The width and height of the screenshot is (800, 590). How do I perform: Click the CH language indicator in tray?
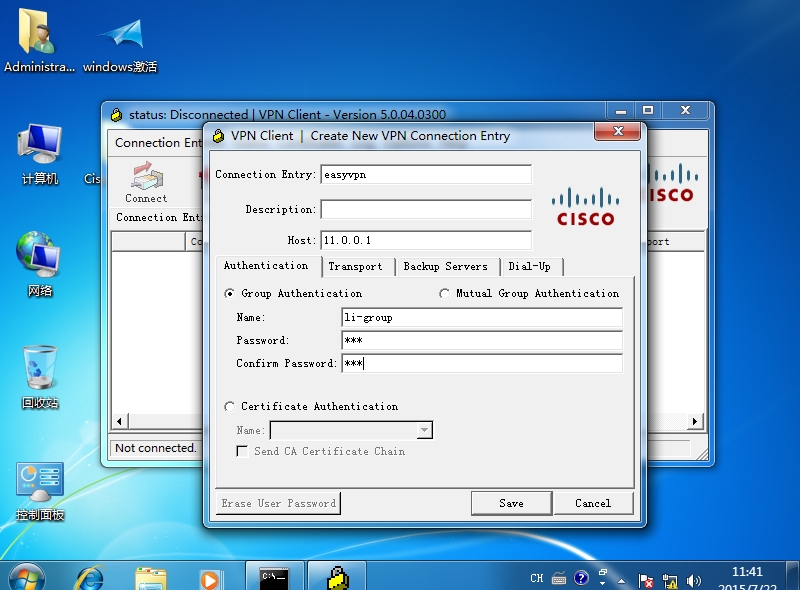point(536,578)
